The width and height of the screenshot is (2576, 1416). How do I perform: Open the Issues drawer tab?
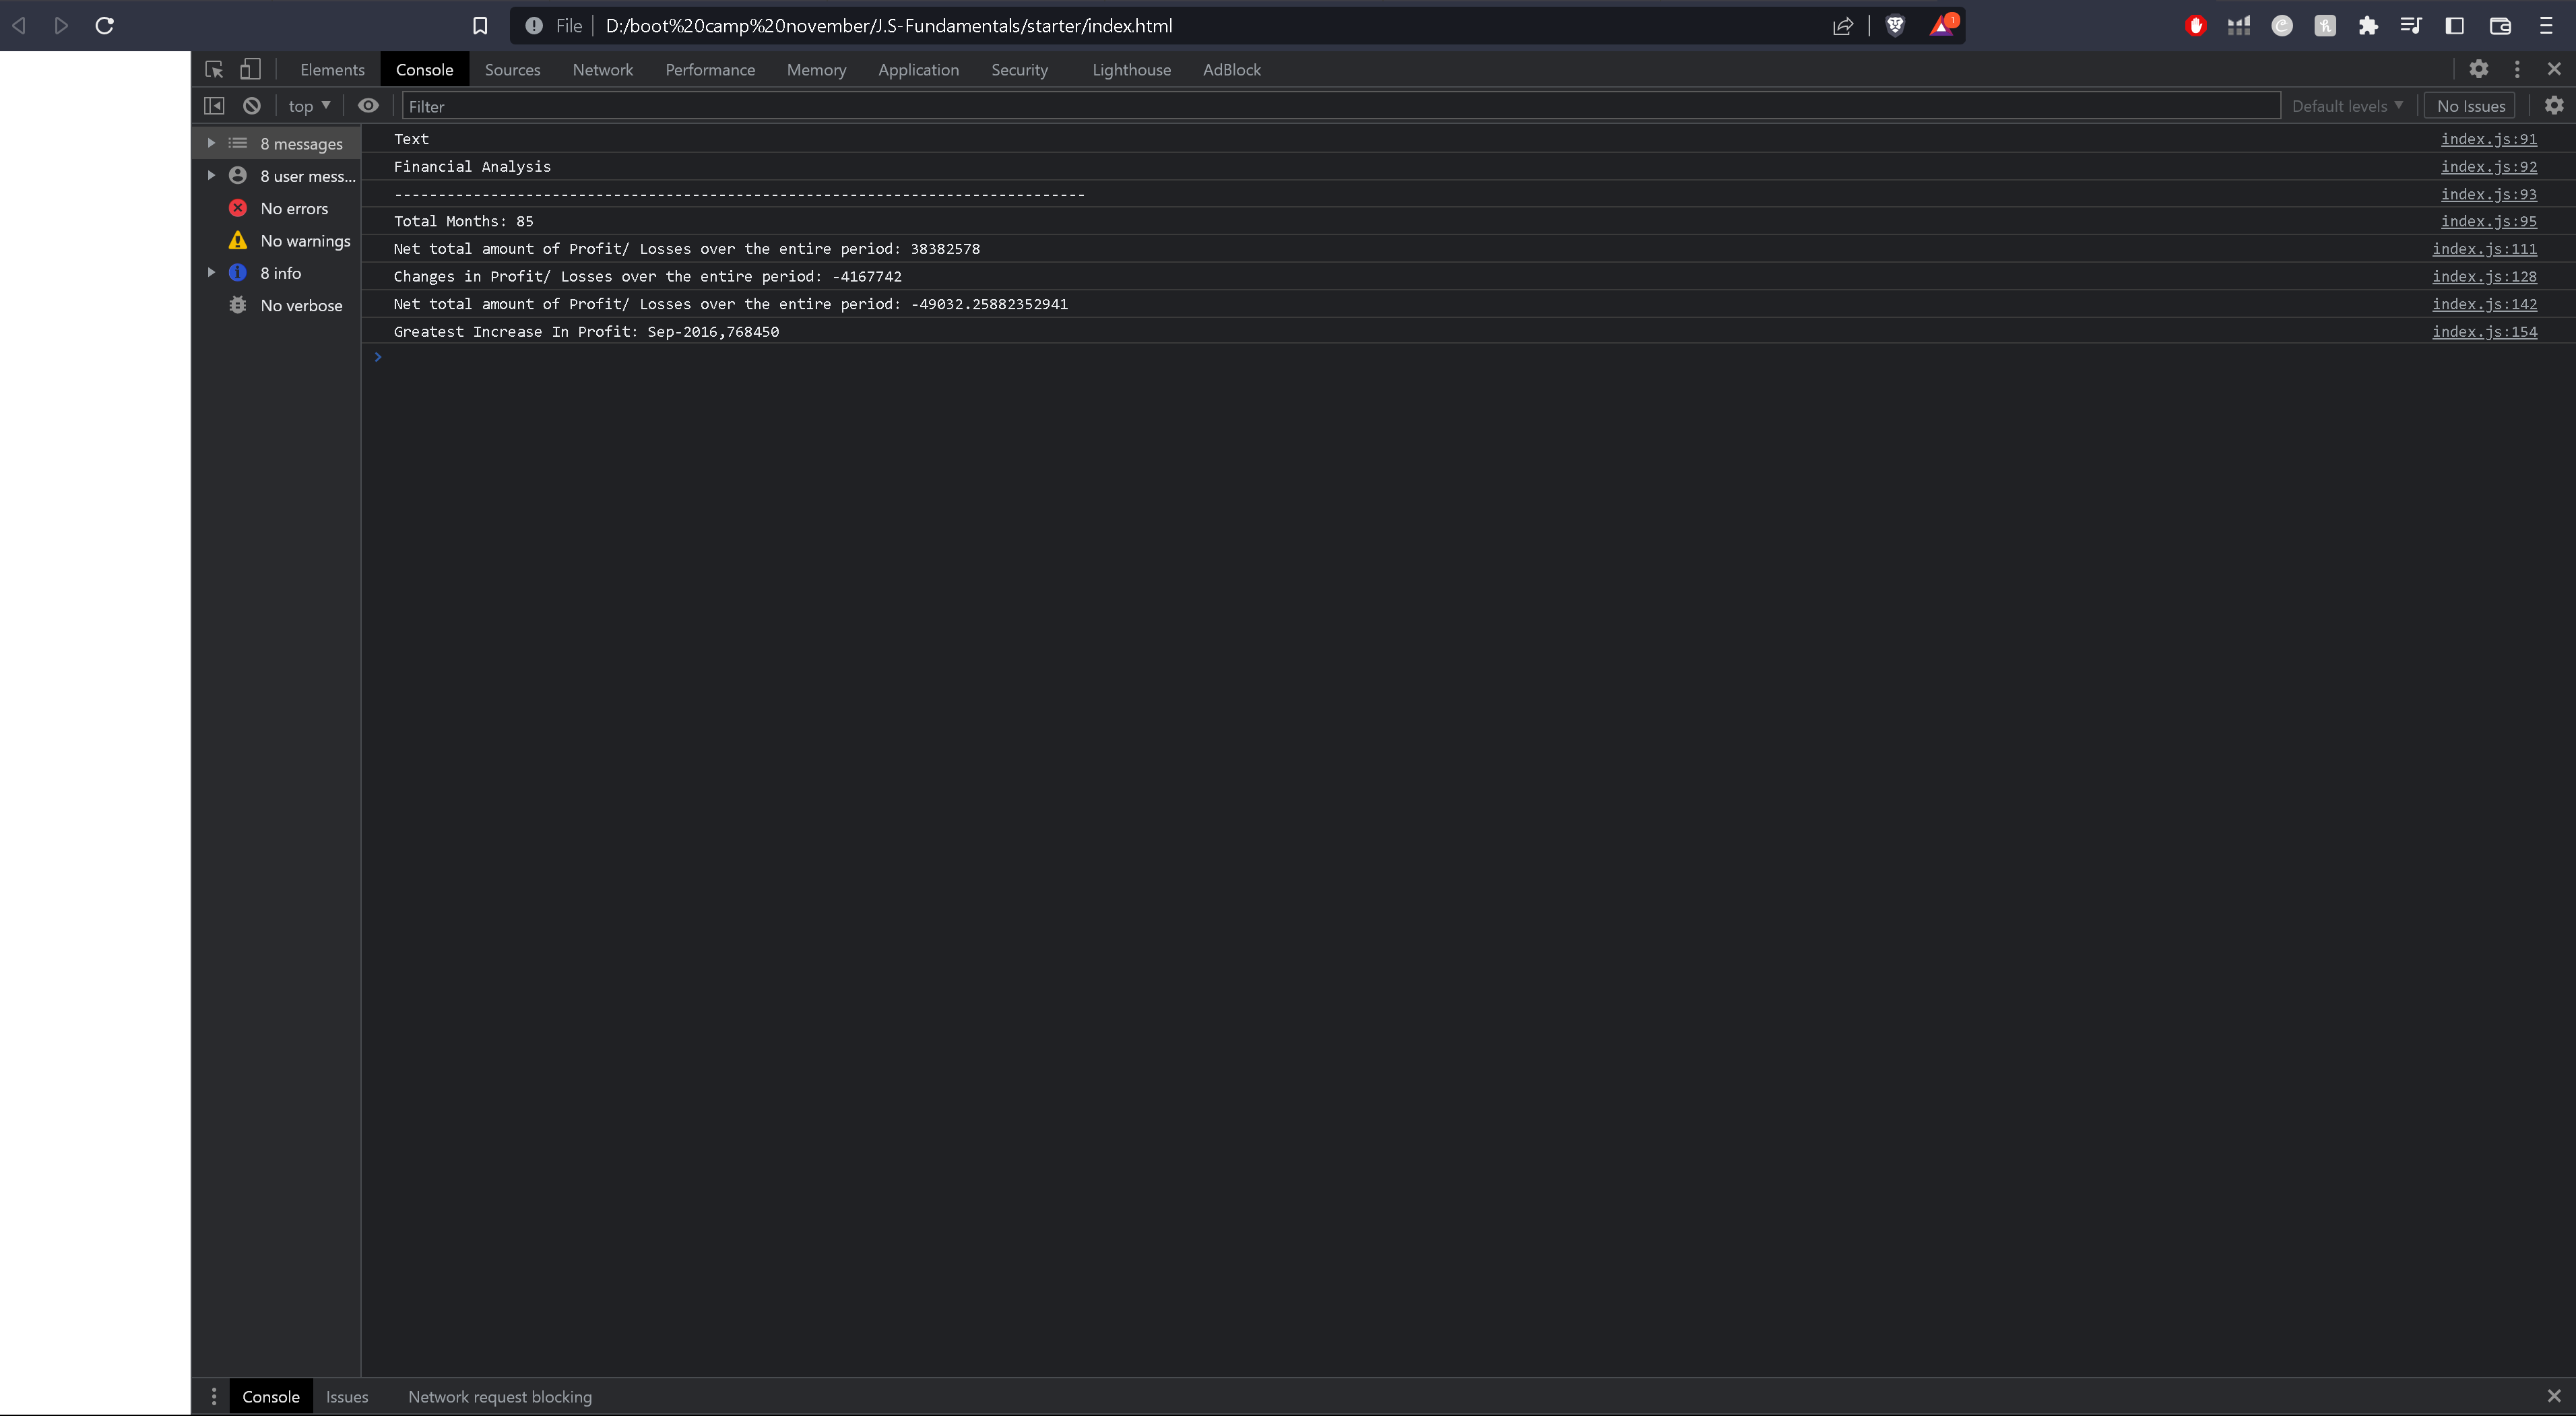(347, 1396)
